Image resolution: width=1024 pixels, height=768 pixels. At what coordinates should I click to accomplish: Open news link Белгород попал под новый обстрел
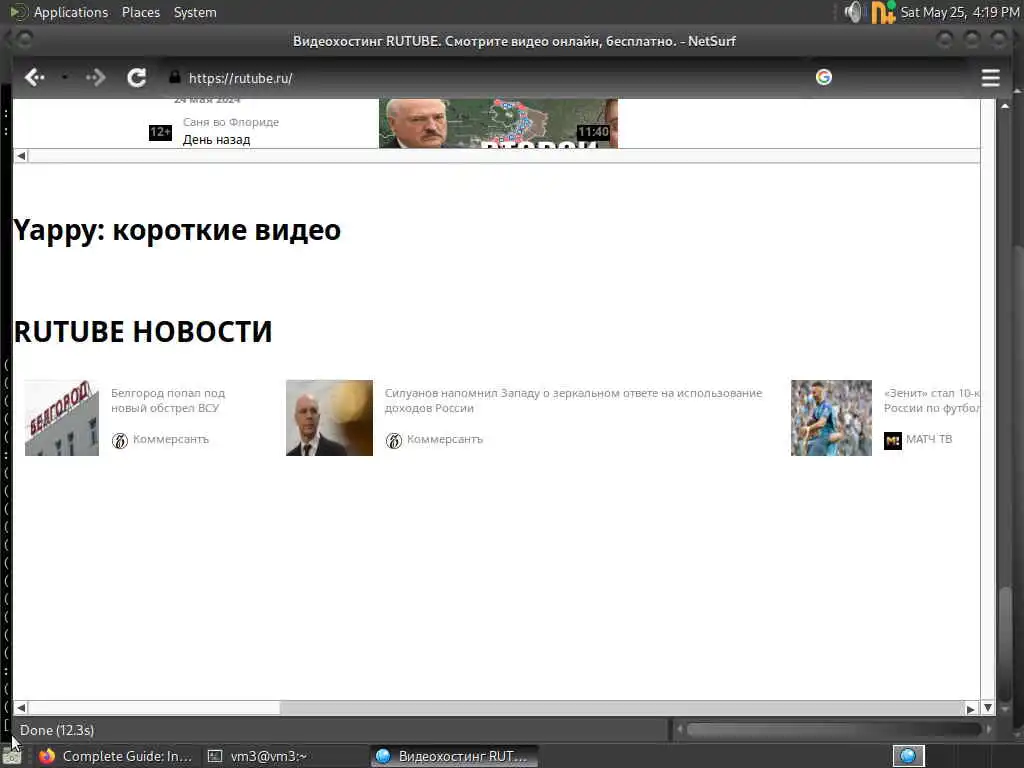click(168, 400)
